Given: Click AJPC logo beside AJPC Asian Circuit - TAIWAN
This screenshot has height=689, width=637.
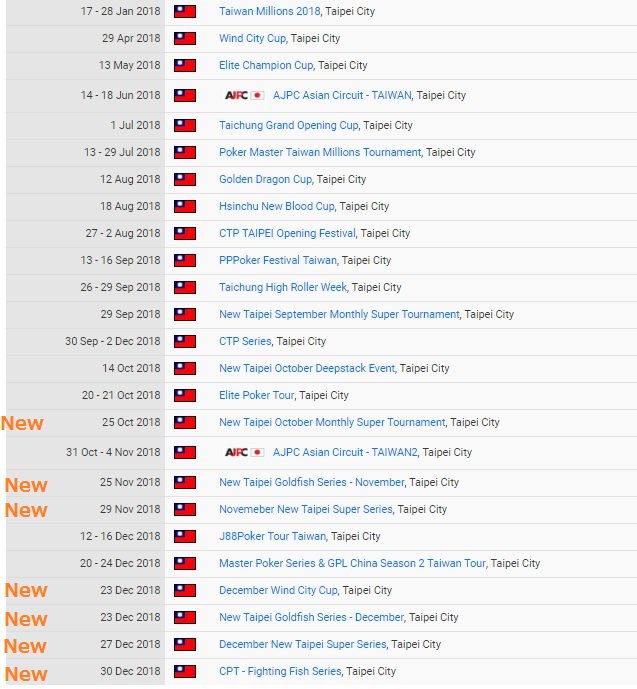Looking at the screenshot, I should (x=244, y=95).
